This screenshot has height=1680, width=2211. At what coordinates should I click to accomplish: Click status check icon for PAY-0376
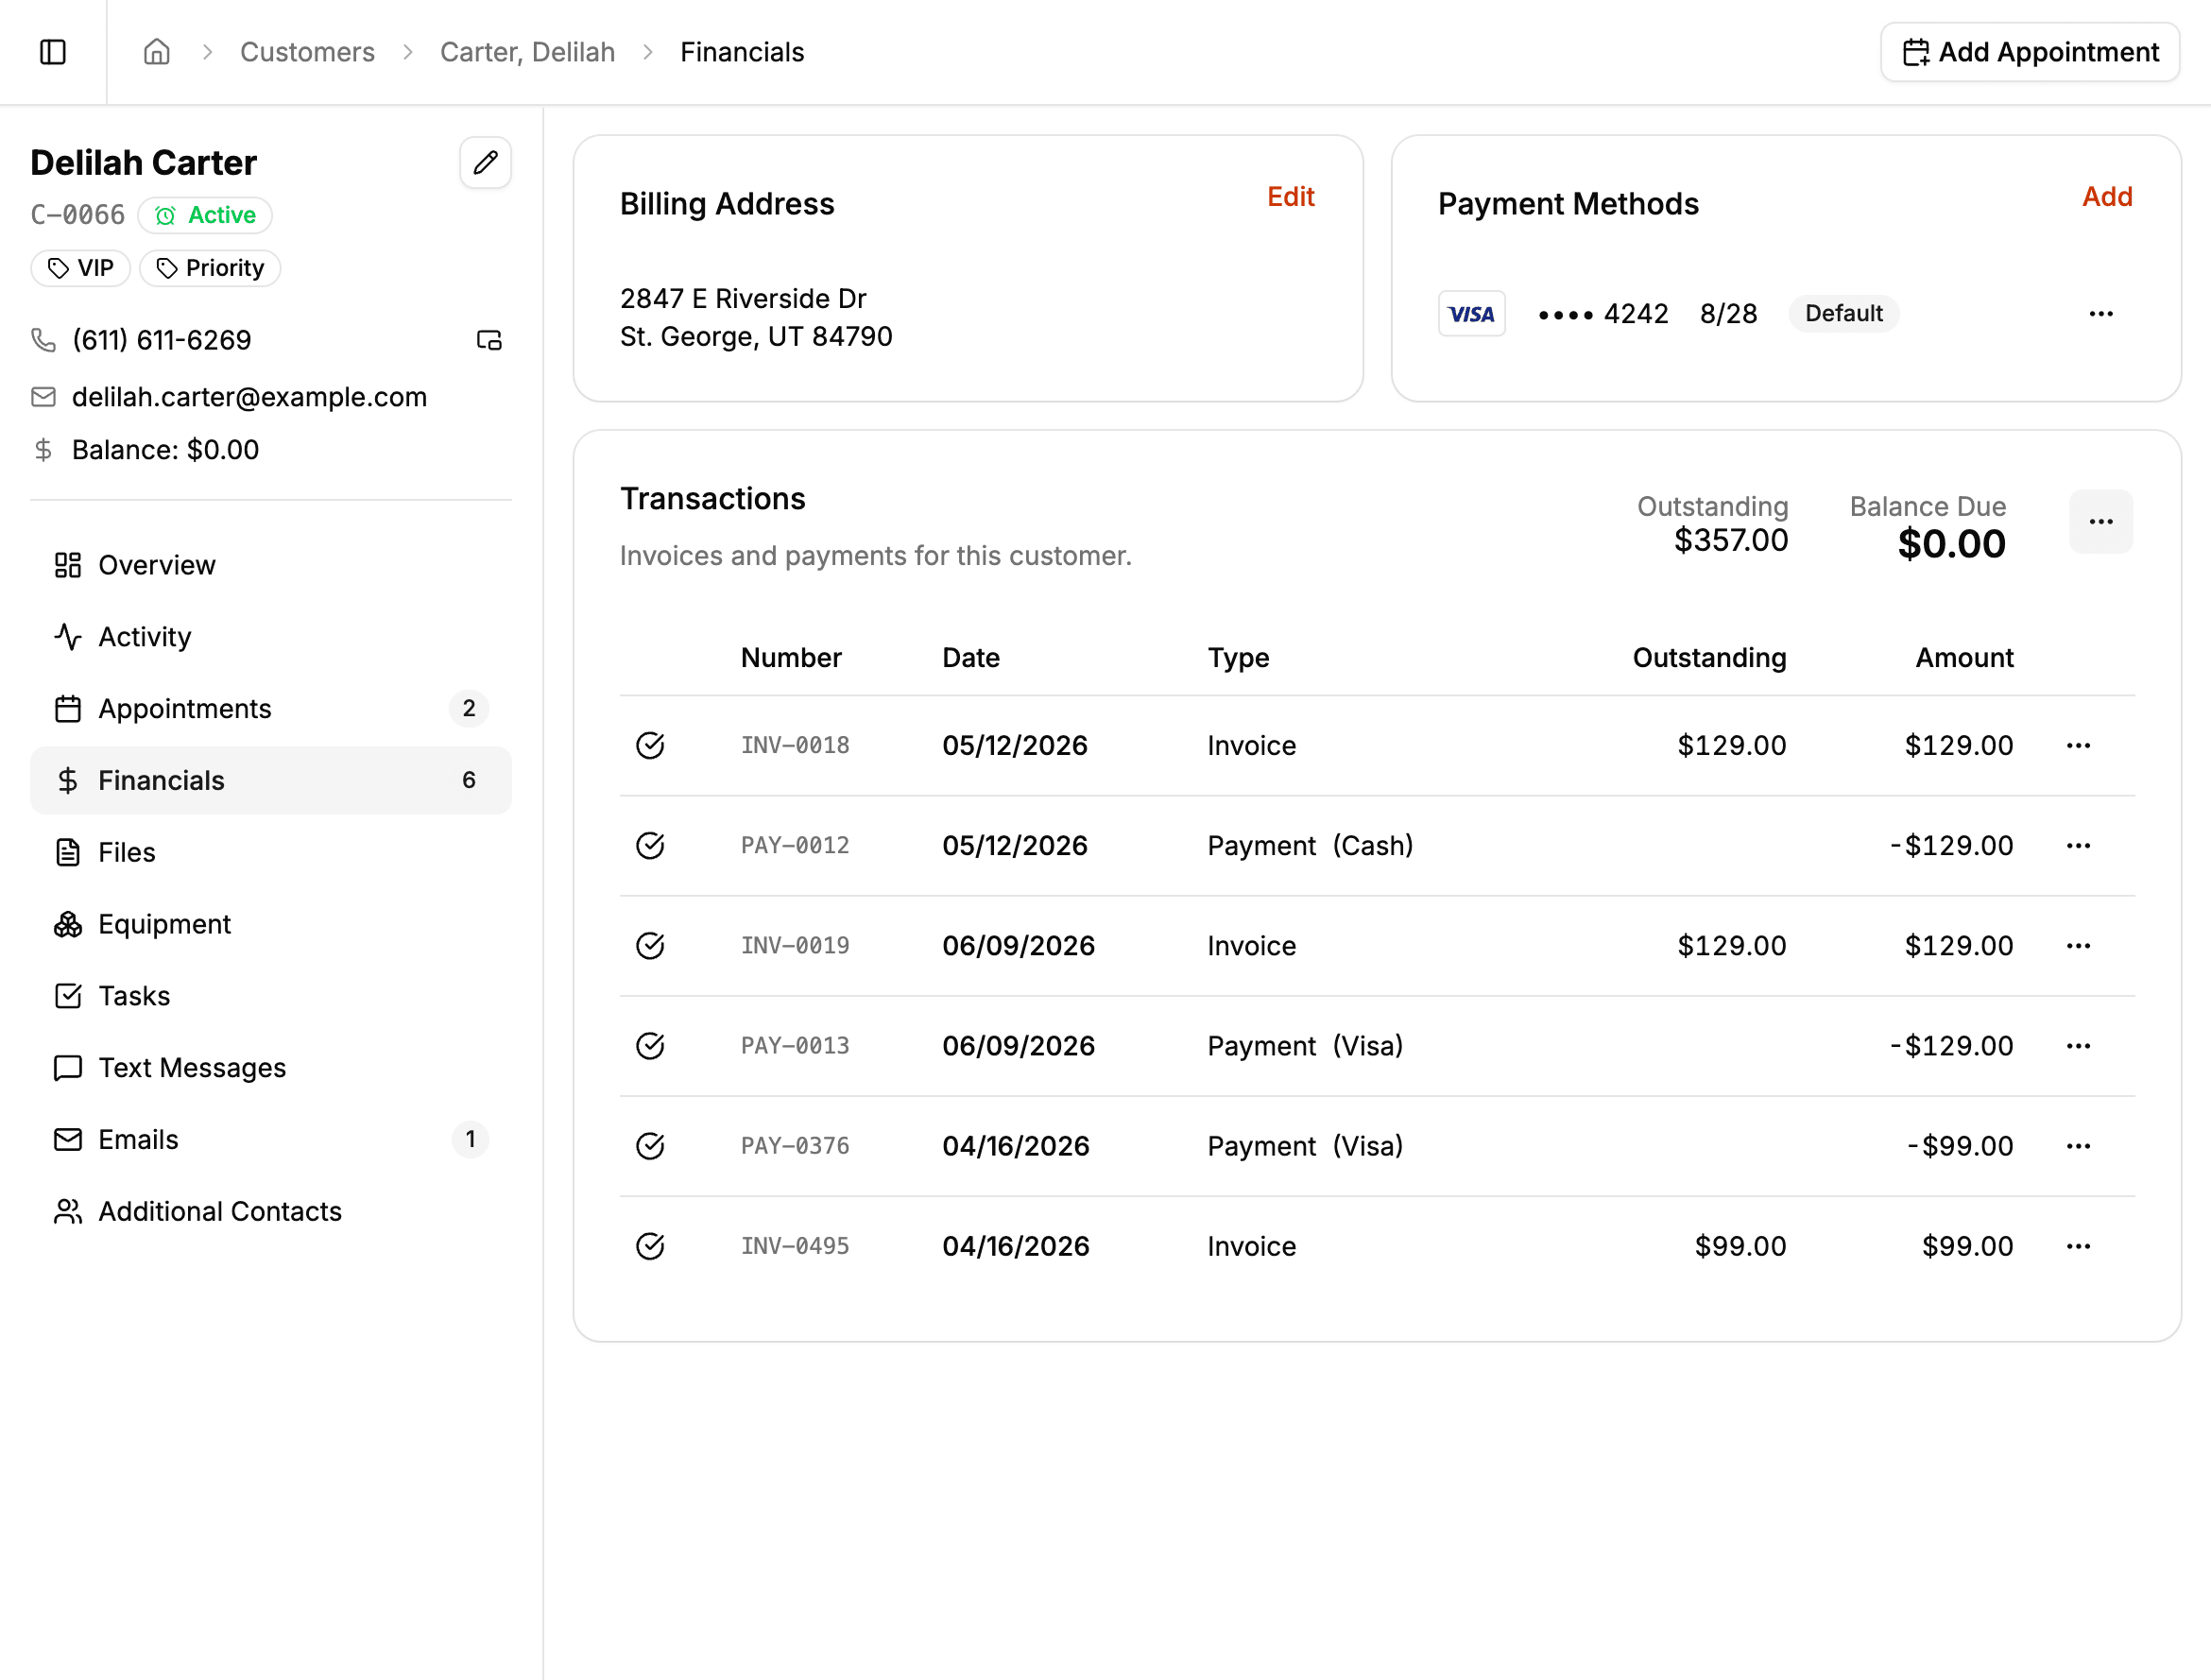650,1146
